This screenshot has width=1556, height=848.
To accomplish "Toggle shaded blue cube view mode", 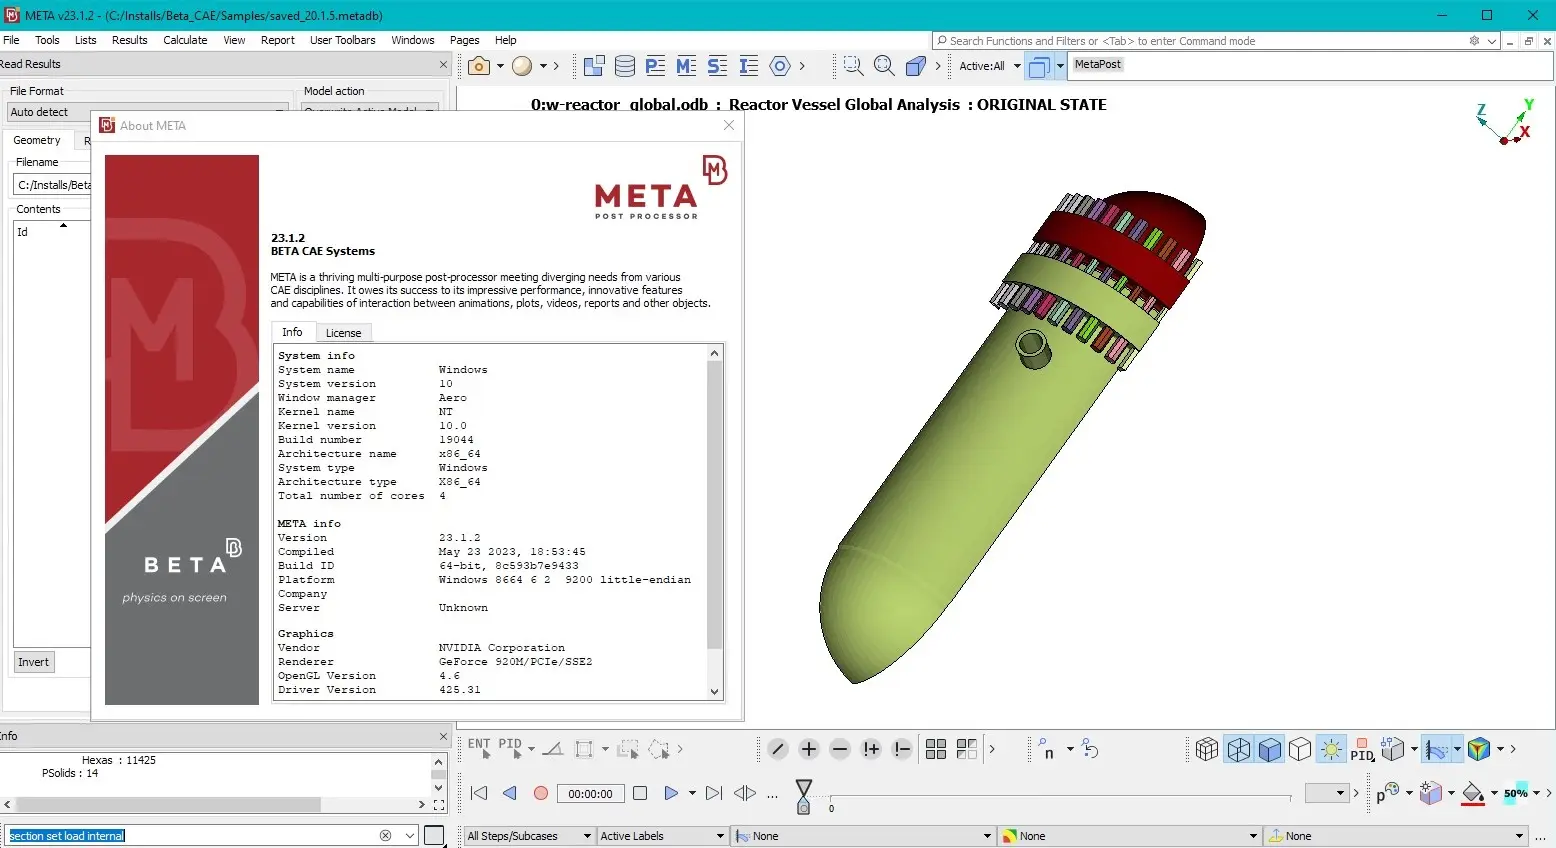I will pyautogui.click(x=1270, y=749).
